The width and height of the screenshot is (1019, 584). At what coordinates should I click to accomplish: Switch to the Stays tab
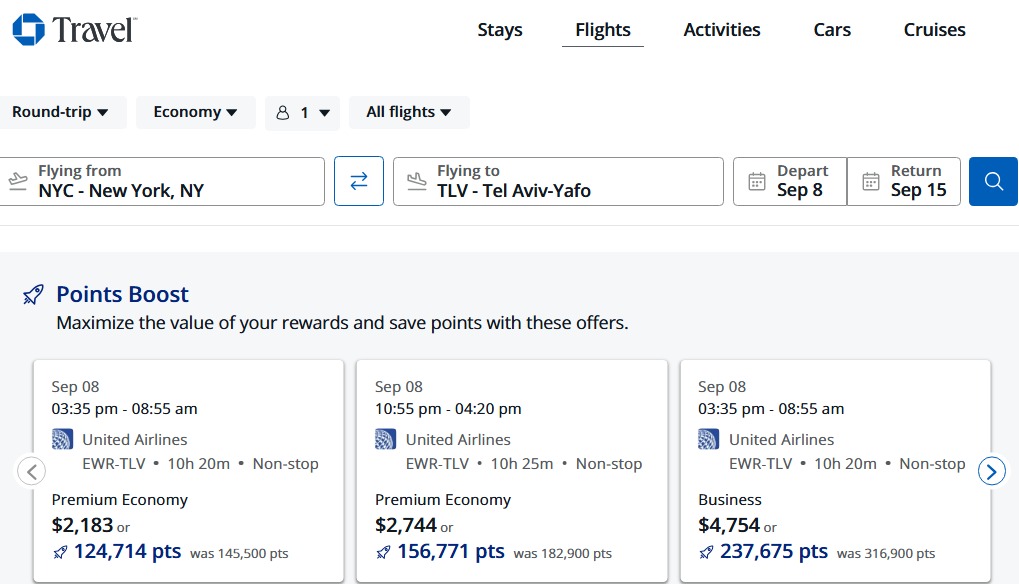(500, 30)
